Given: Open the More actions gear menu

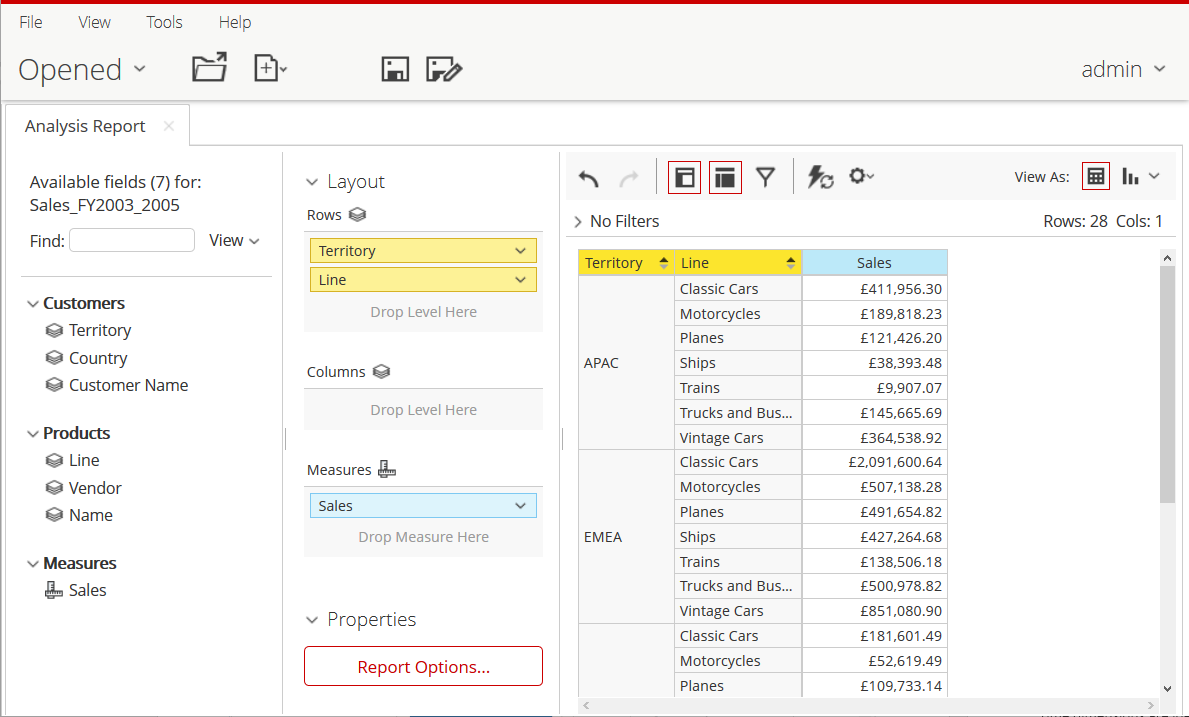Looking at the screenshot, I should [x=860, y=176].
